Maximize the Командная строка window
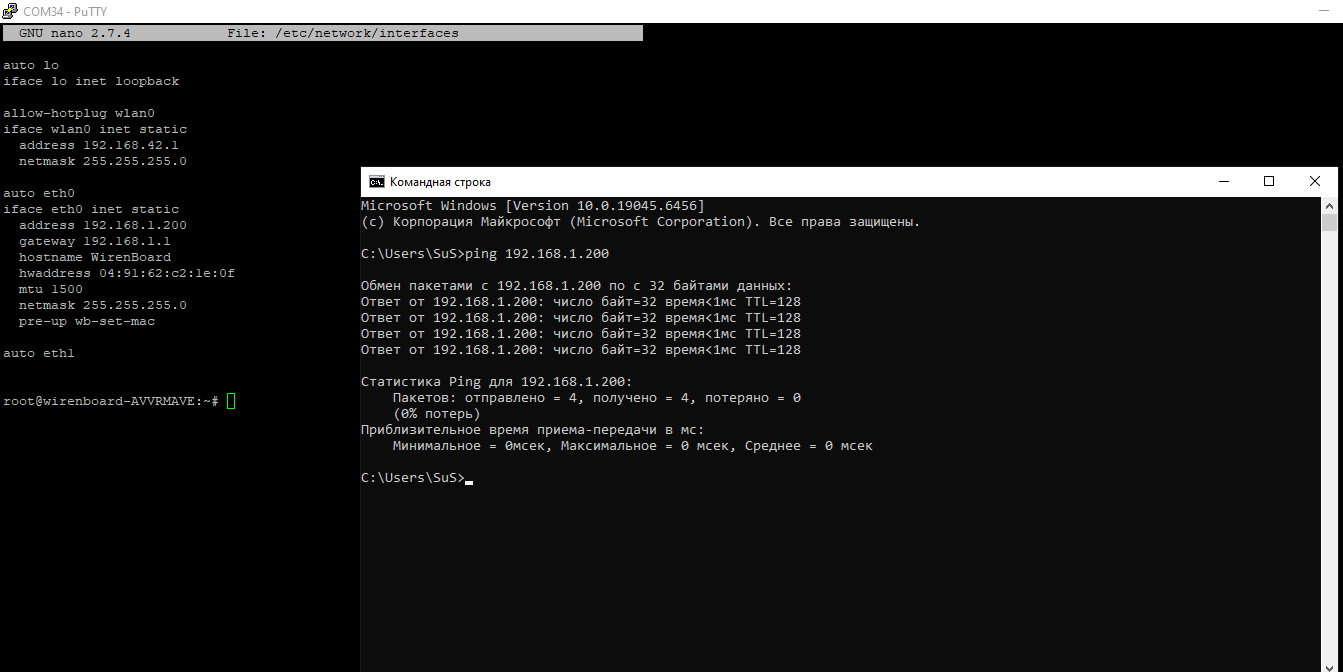 (1269, 181)
